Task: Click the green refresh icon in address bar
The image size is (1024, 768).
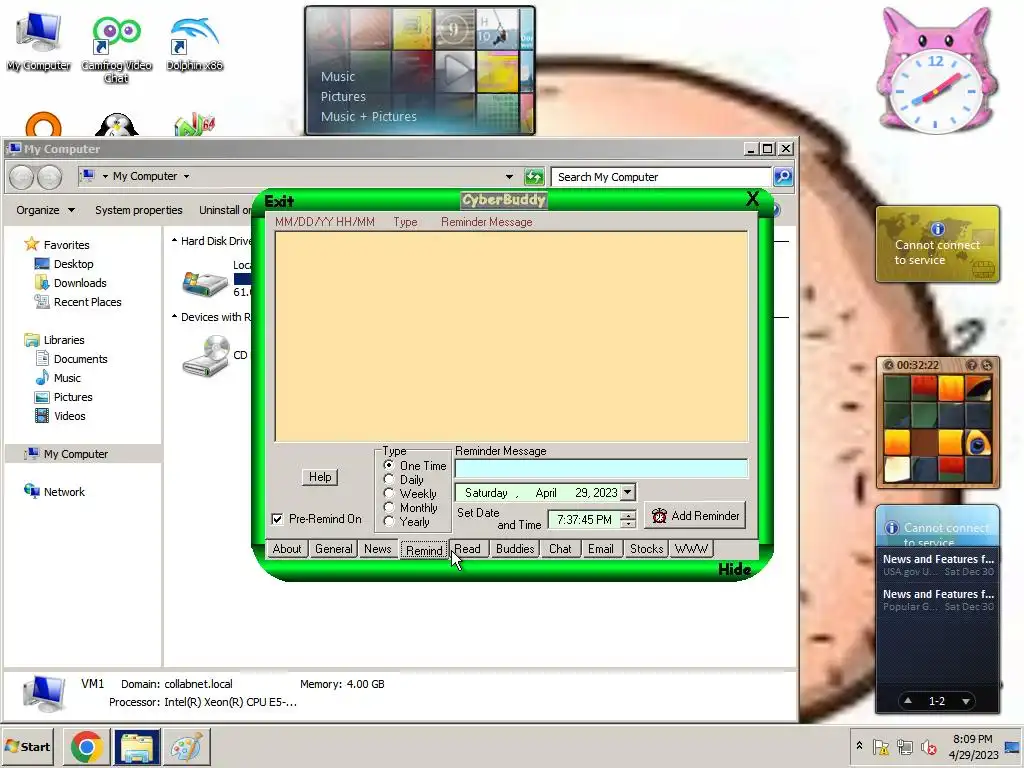Action: (x=534, y=176)
